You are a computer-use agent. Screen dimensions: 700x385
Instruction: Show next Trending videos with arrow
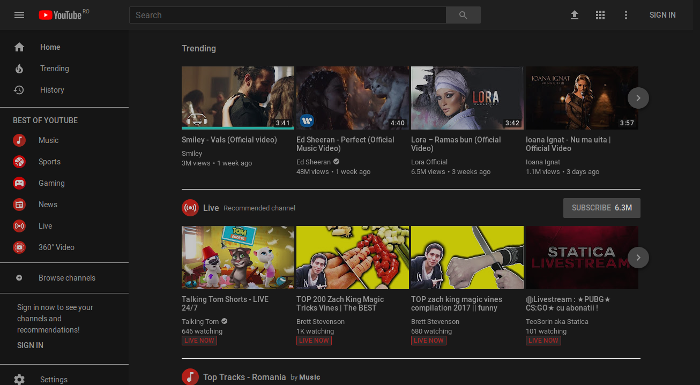pos(638,98)
